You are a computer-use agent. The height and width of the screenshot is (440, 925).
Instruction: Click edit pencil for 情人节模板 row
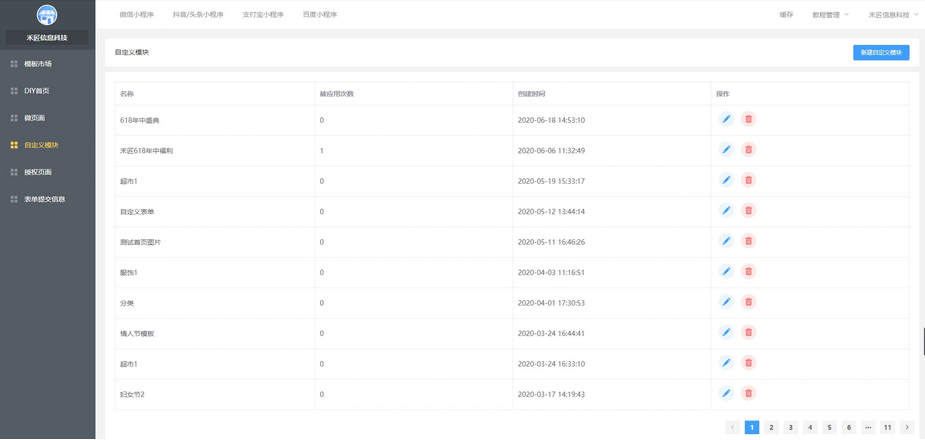[x=726, y=333]
